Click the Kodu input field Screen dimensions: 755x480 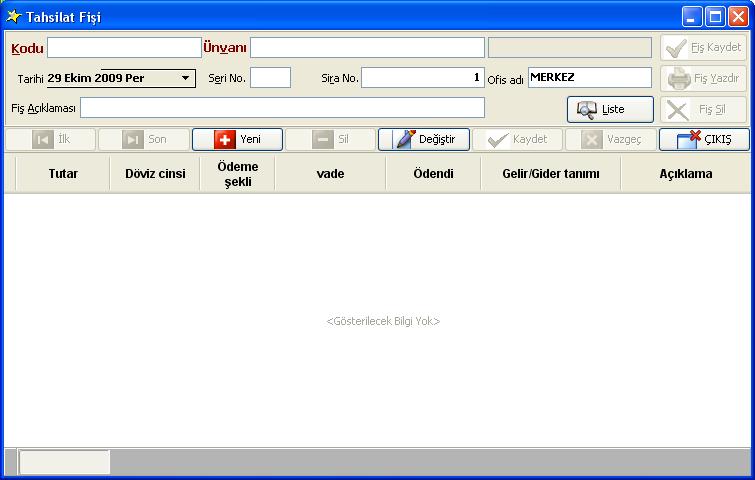click(124, 48)
